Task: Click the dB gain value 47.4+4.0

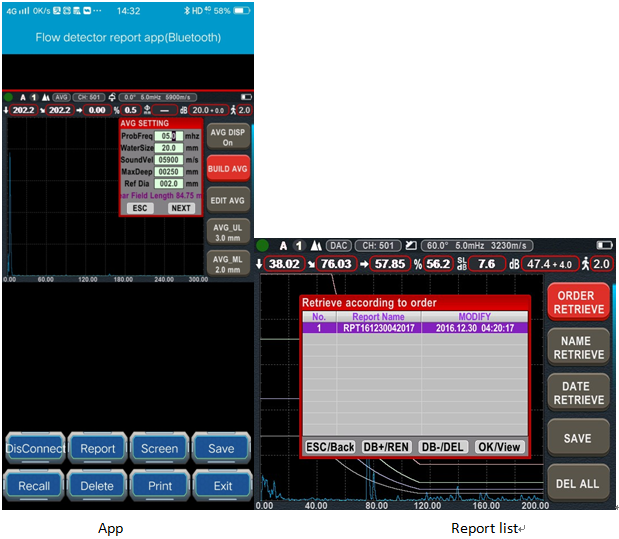Action: coord(551,264)
